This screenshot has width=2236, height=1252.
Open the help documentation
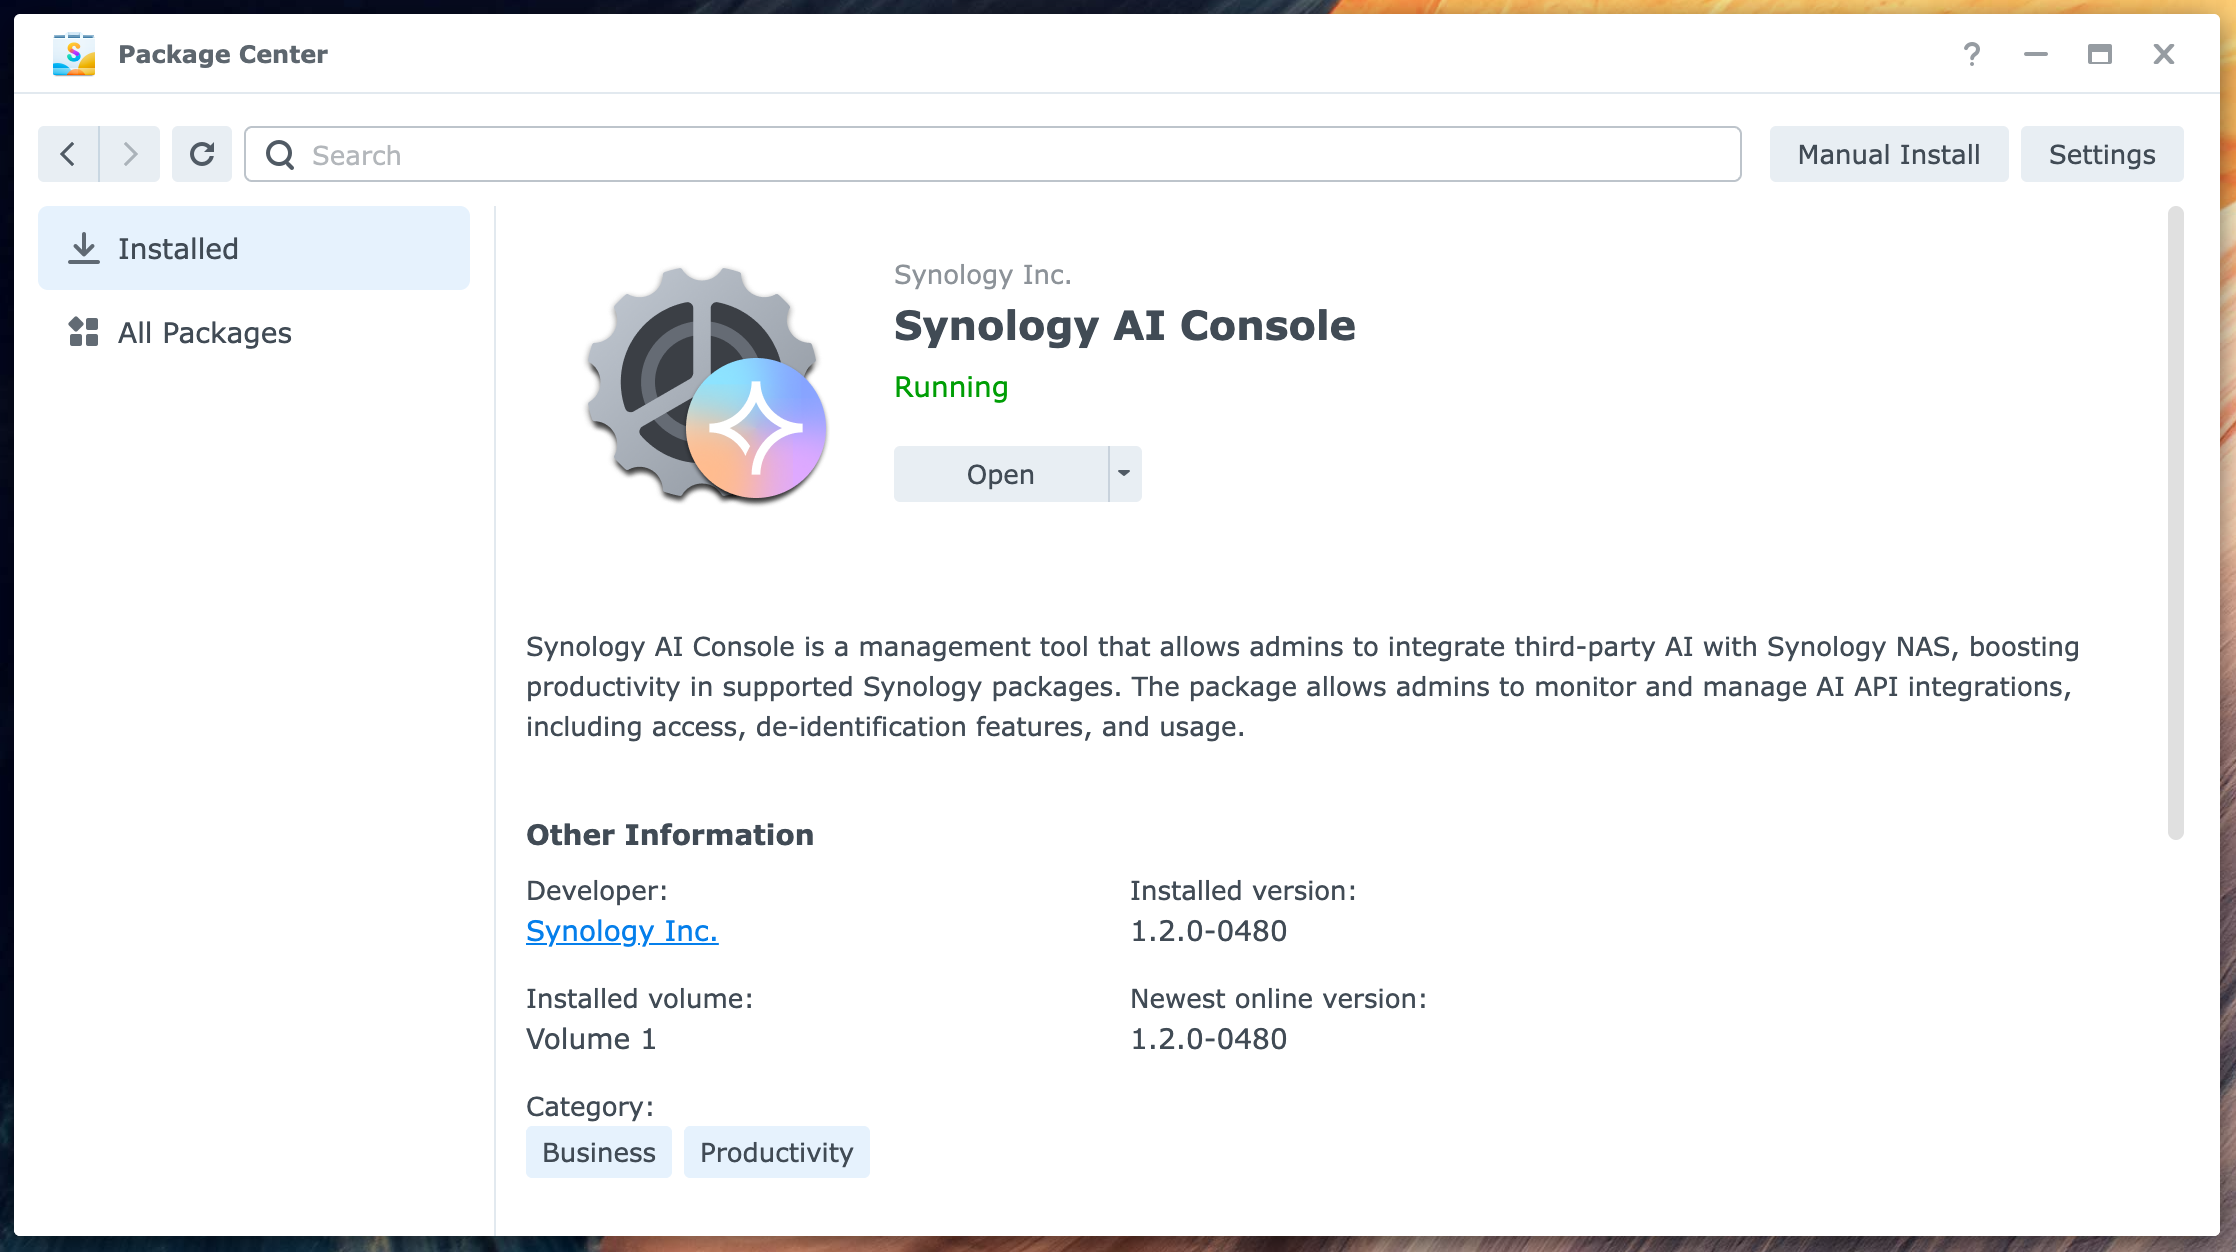pos(1972,54)
